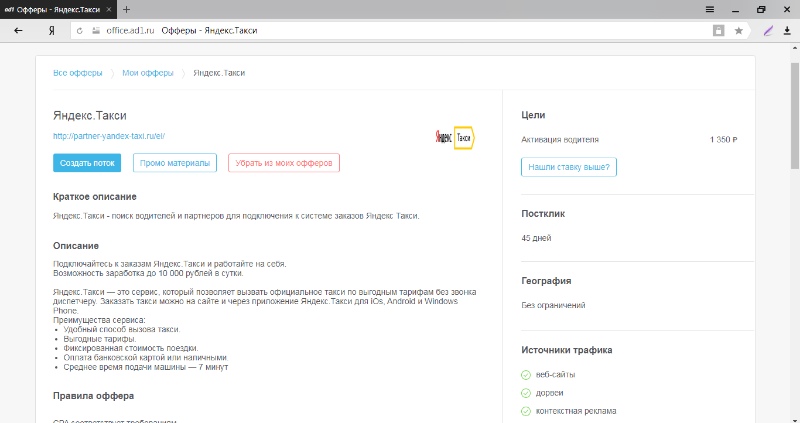Click the reader mode icon in address bar

tap(718, 31)
